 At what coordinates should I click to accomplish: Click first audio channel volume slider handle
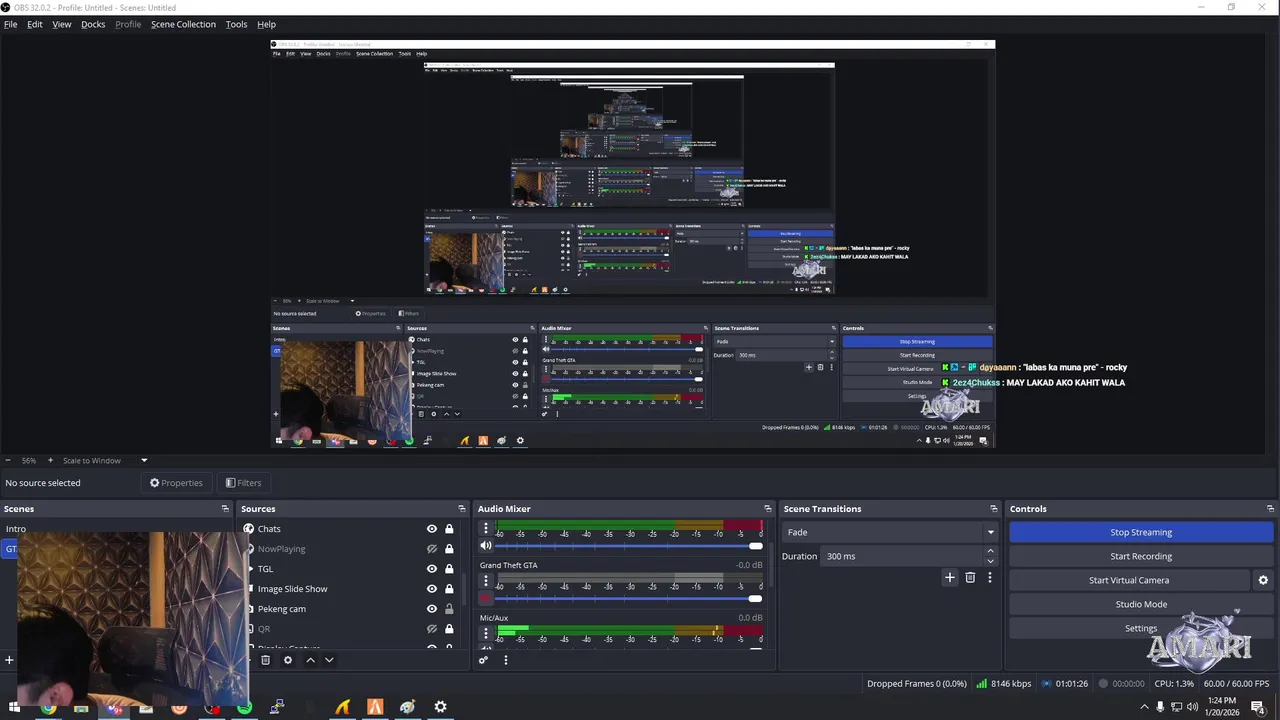pos(756,546)
